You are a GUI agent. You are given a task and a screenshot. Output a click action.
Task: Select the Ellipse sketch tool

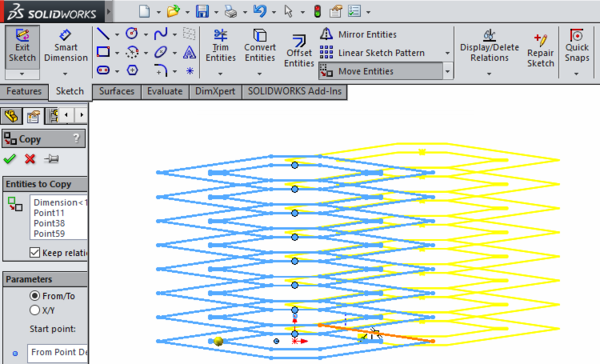tap(161, 52)
